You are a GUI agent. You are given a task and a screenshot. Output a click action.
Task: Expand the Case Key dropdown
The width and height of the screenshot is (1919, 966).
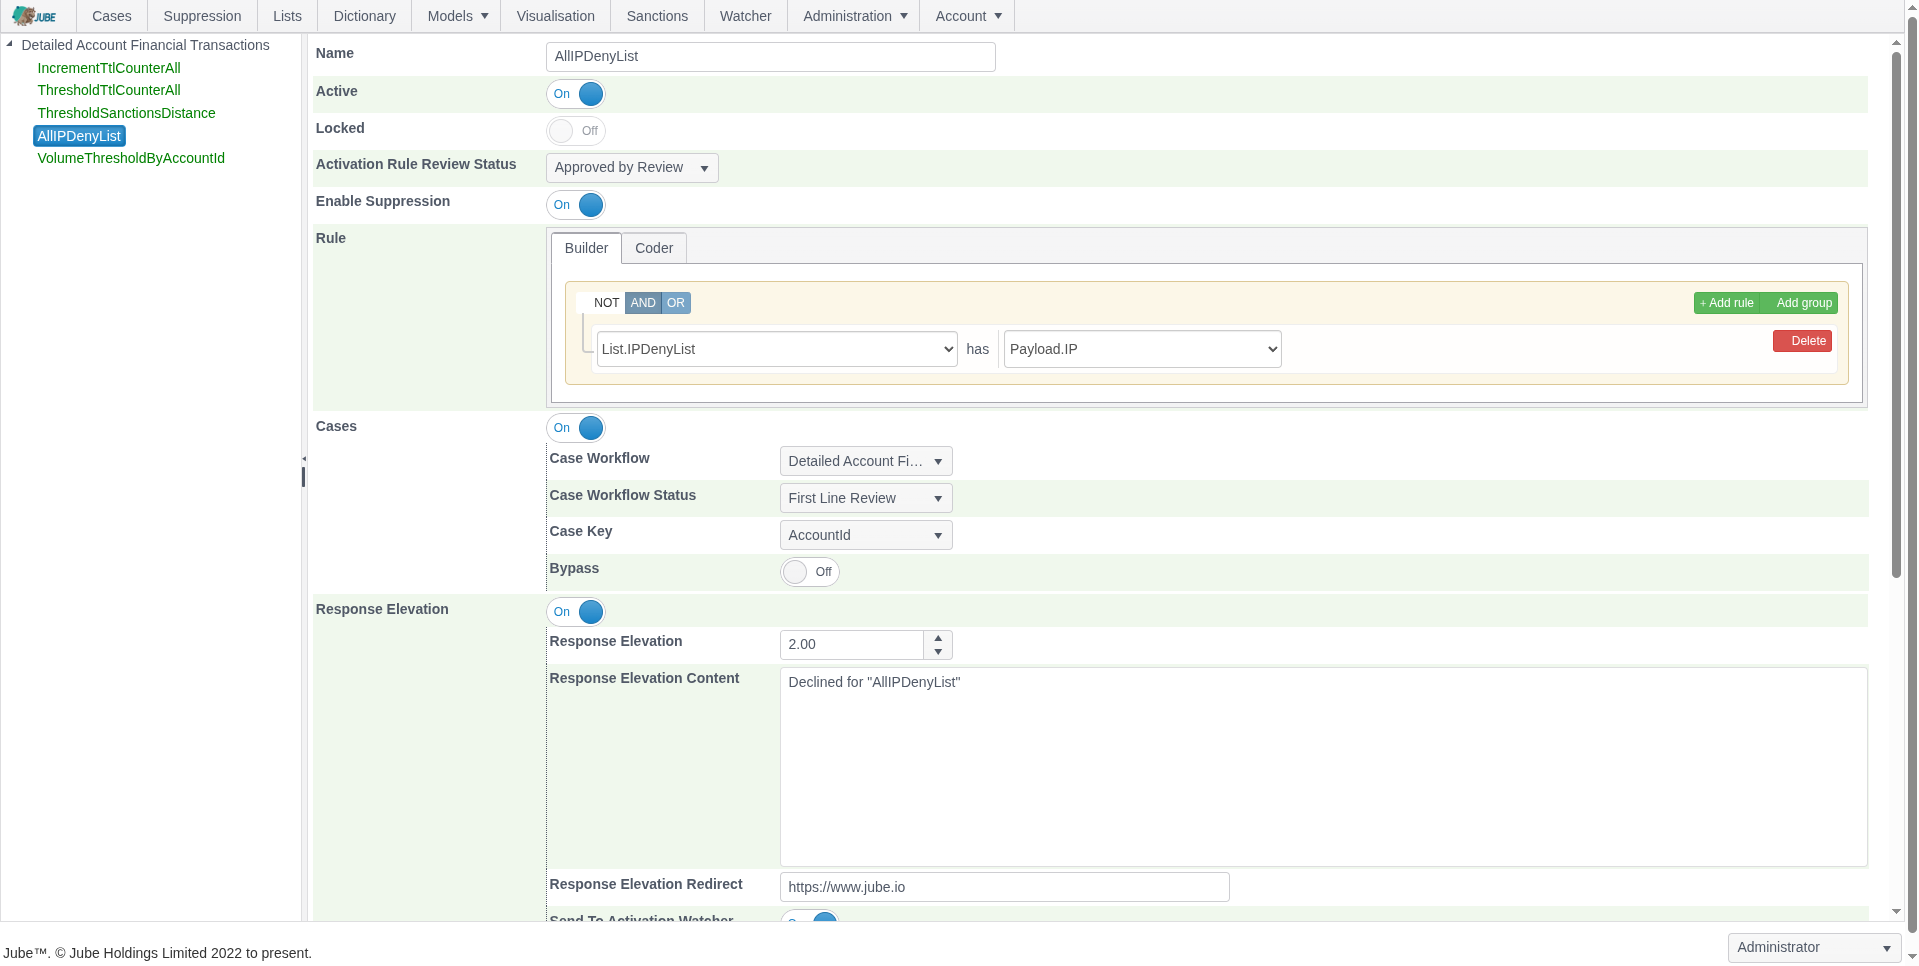865,535
